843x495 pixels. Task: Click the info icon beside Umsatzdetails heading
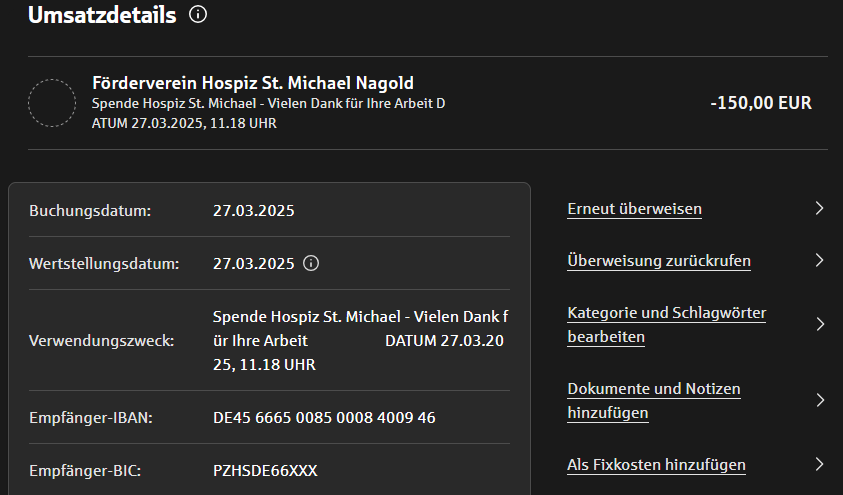tap(198, 15)
